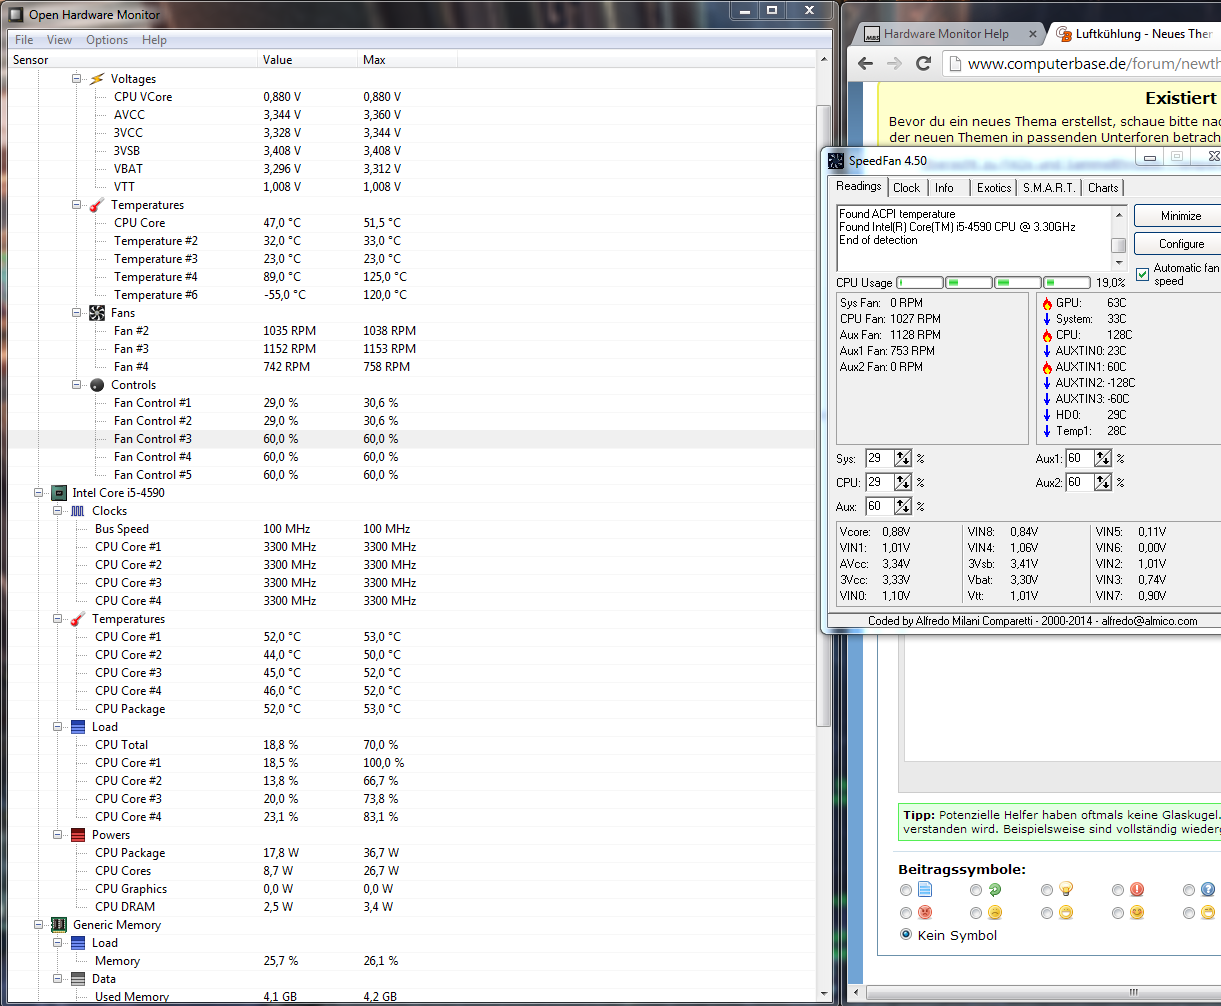The height and width of the screenshot is (1006, 1221).
Task: Collapse the Fans tree node
Action: [76, 313]
